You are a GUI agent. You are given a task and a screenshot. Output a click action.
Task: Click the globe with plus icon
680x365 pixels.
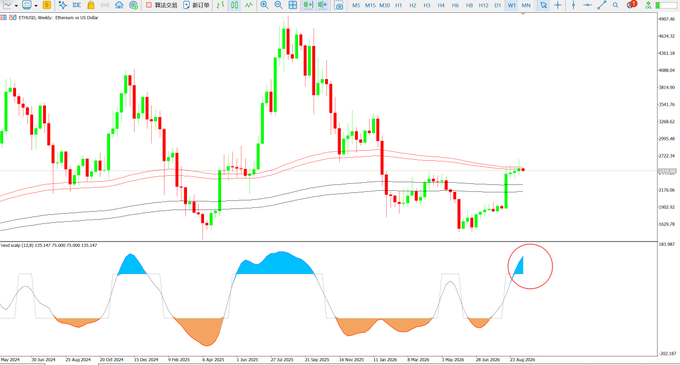coord(134,5)
